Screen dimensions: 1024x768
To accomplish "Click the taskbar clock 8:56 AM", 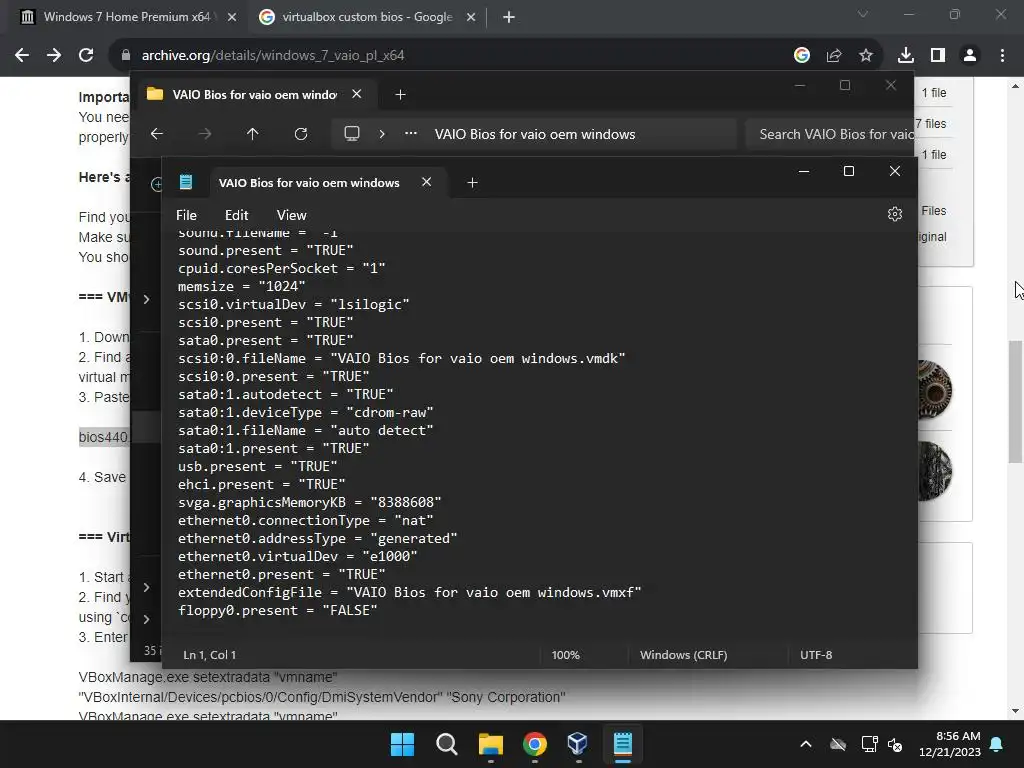I will [x=950, y=744].
